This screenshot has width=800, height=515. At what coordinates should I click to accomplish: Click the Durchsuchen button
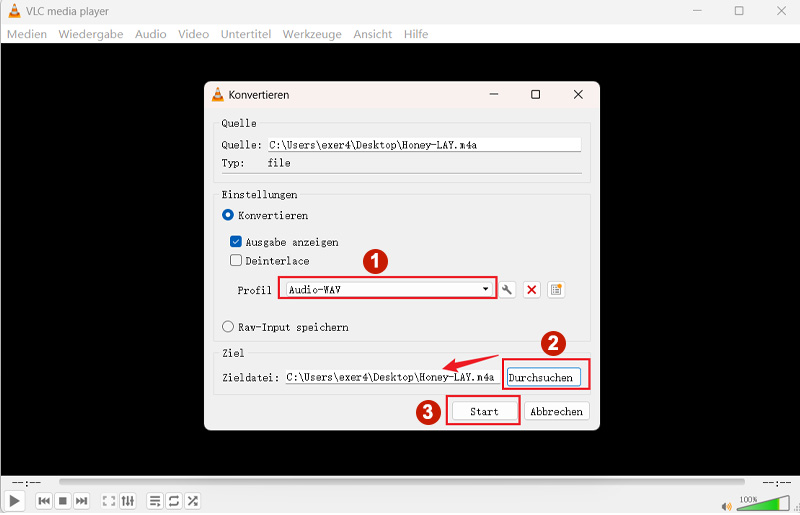coord(543,378)
